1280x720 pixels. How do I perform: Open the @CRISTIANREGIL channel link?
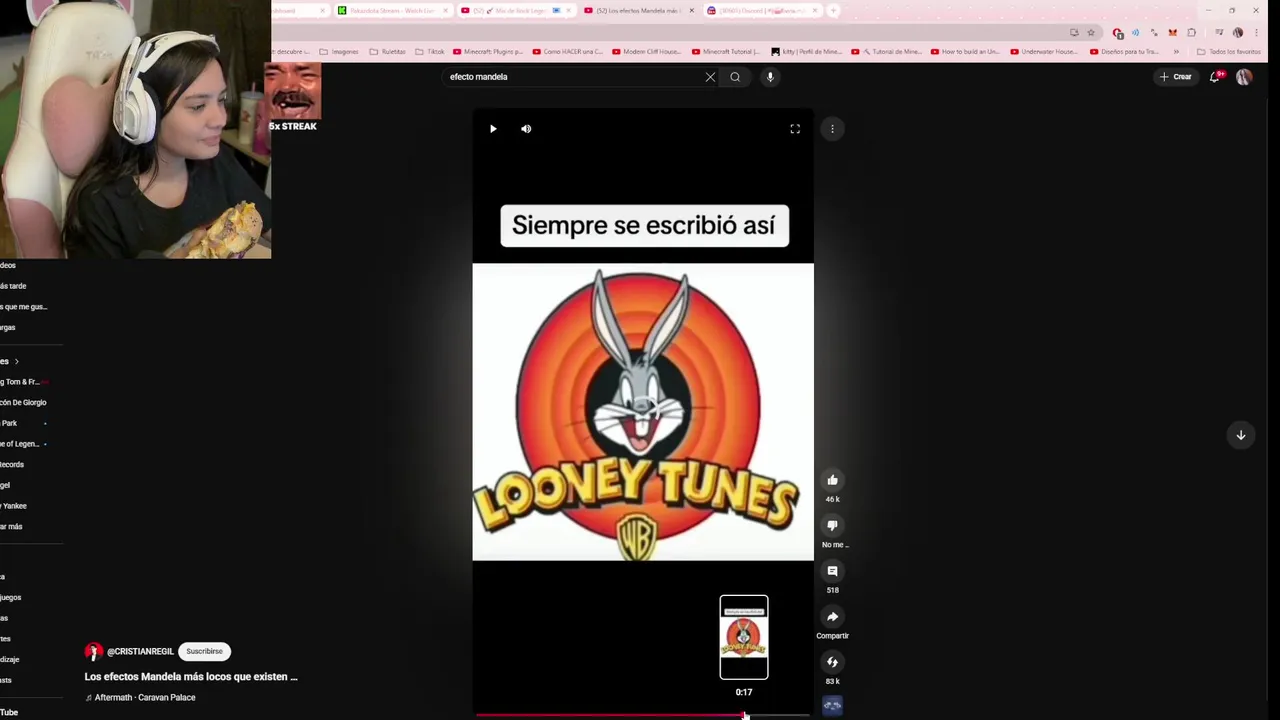coord(140,652)
